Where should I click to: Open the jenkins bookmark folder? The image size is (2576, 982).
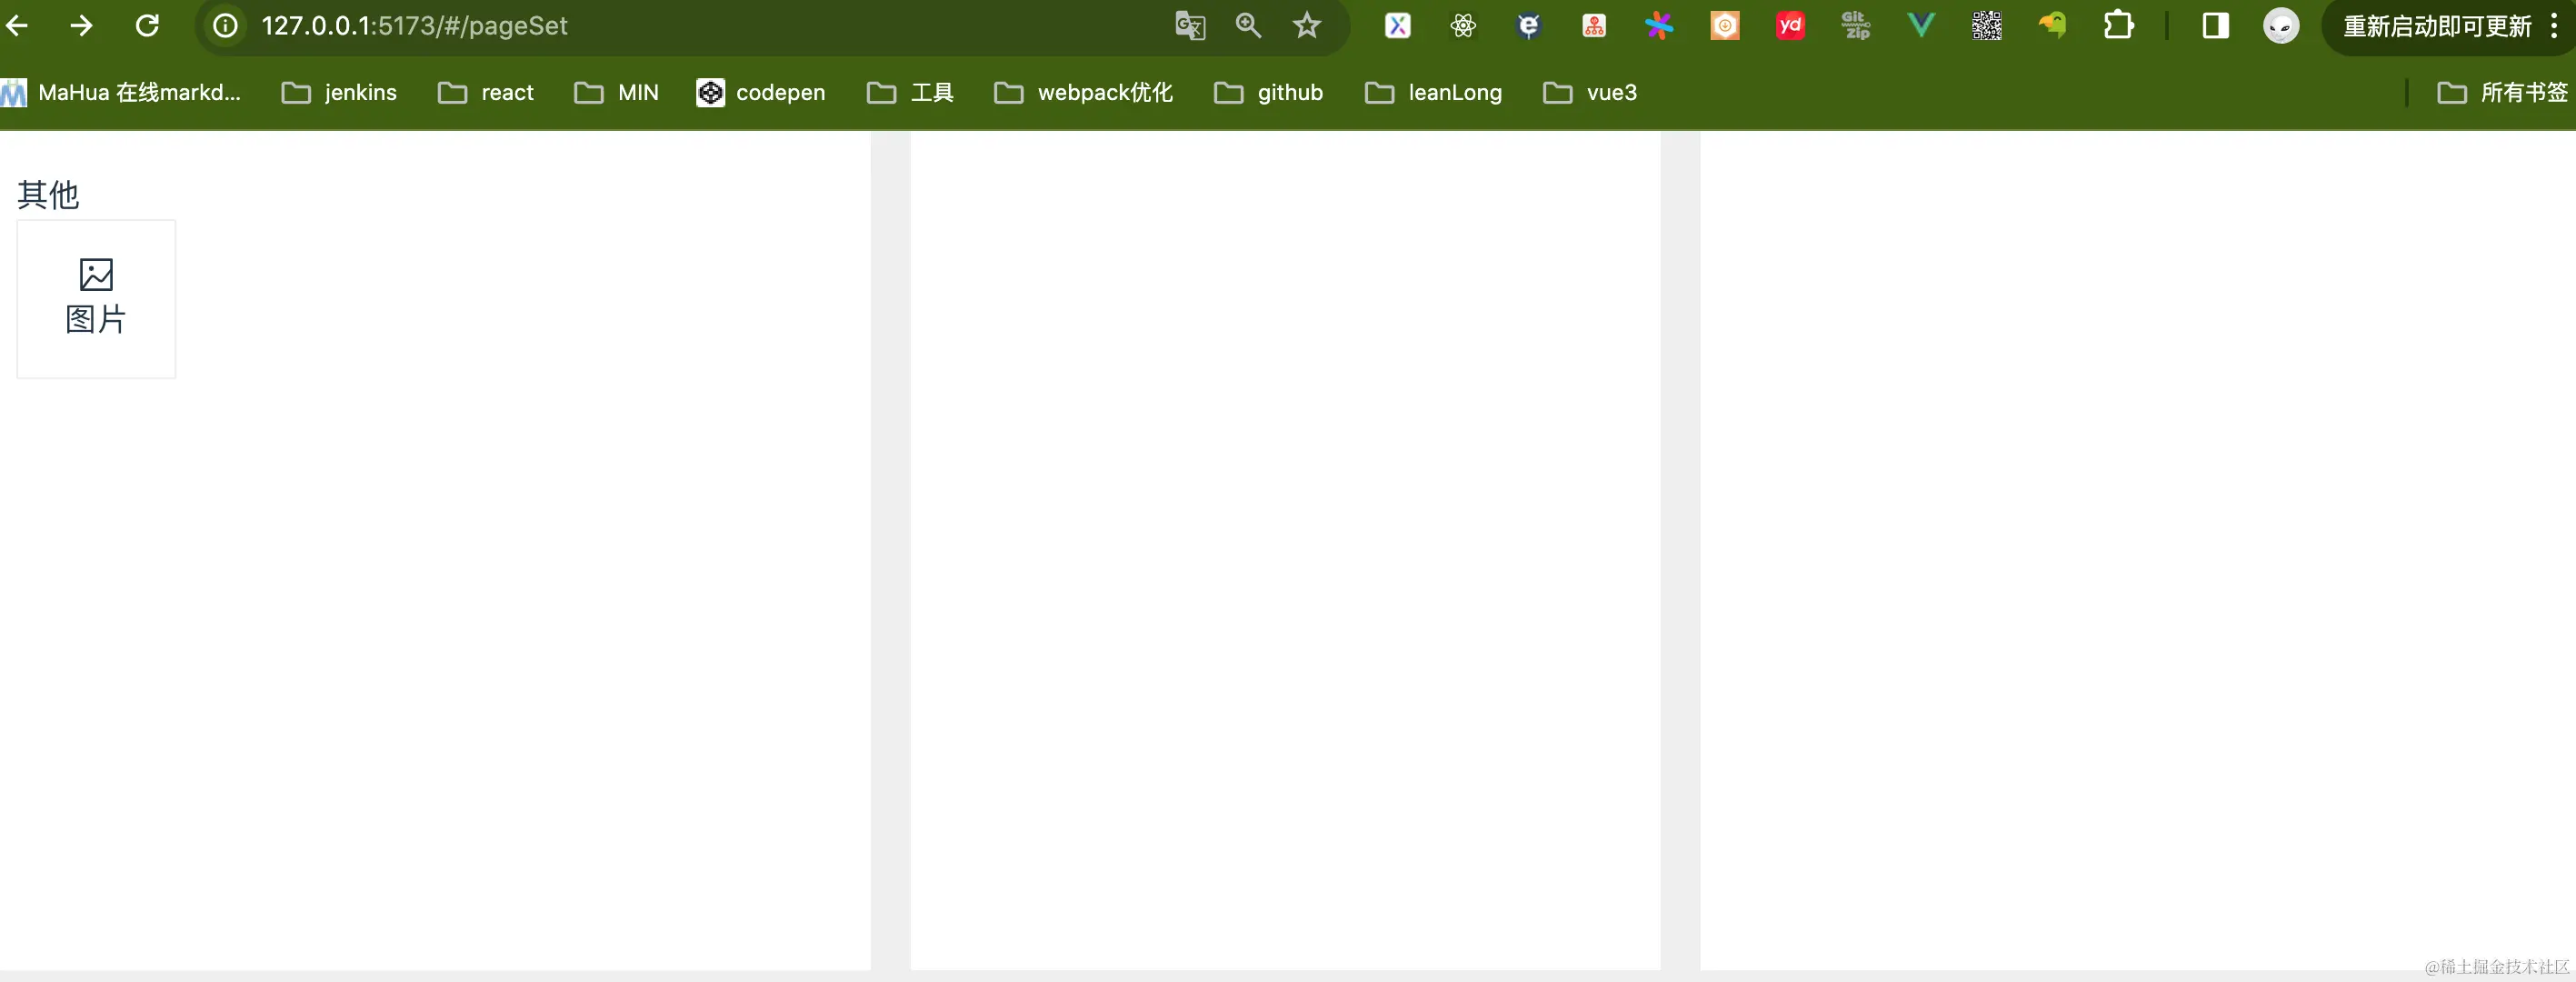pyautogui.click(x=340, y=93)
